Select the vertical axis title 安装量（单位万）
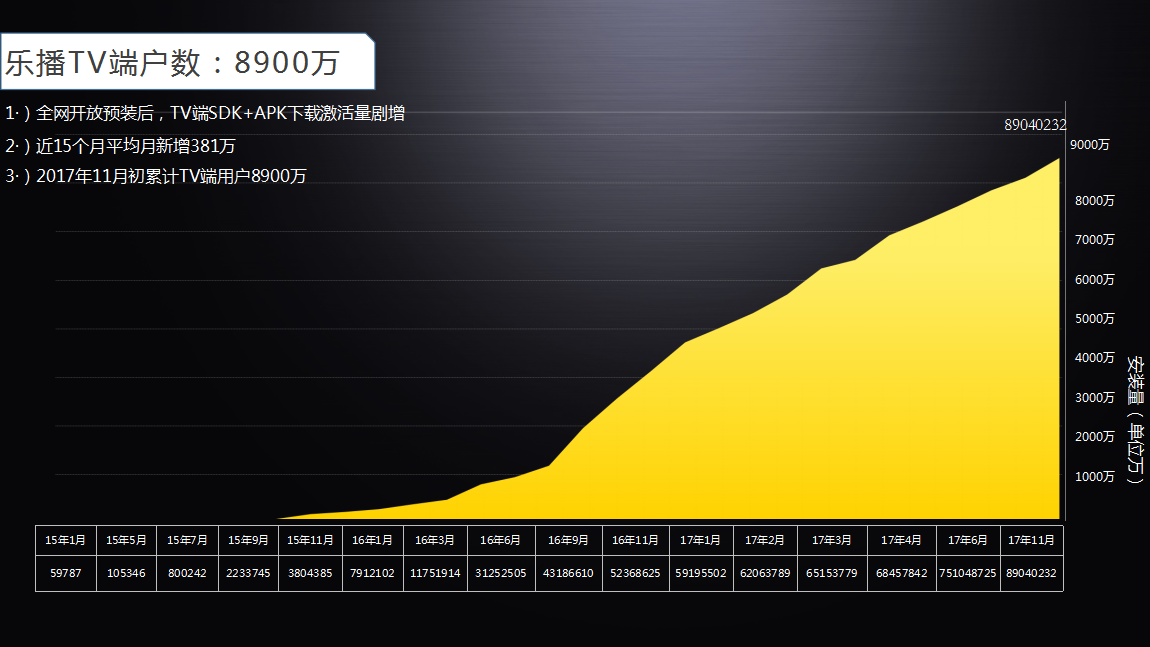 click(1134, 420)
